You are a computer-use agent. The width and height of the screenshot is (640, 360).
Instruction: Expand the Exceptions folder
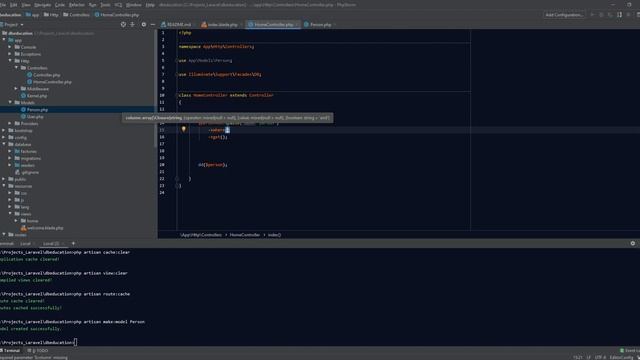point(10,54)
